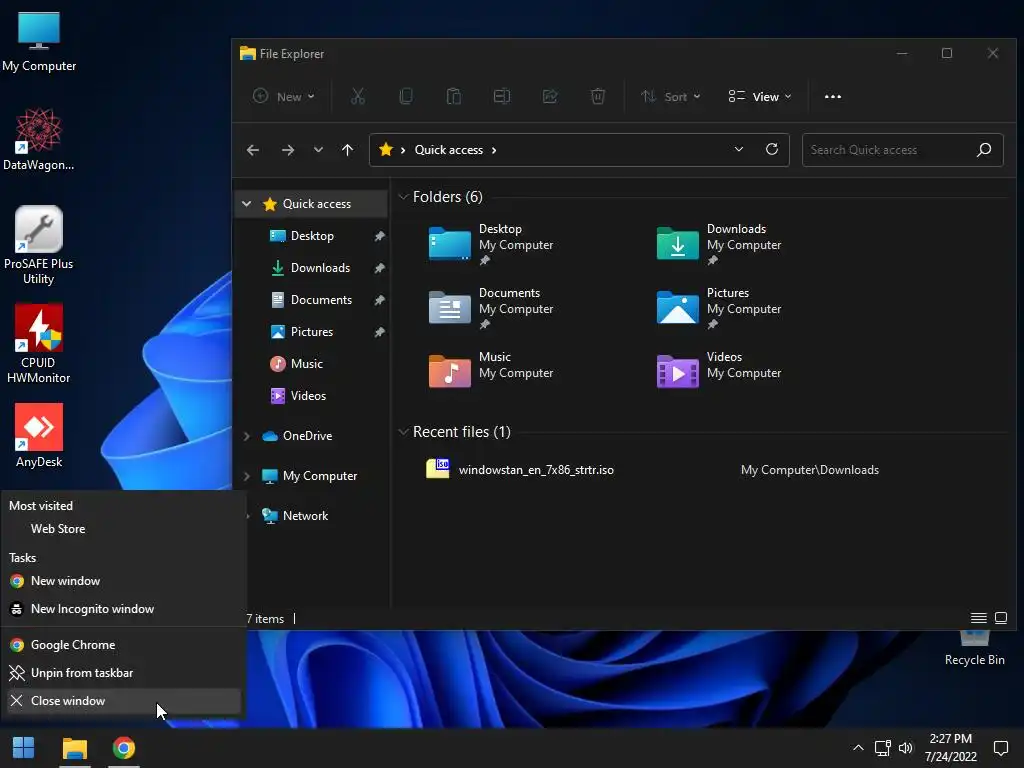
Task: Open the Pictures folder tile in Folders
Action: coord(719,308)
